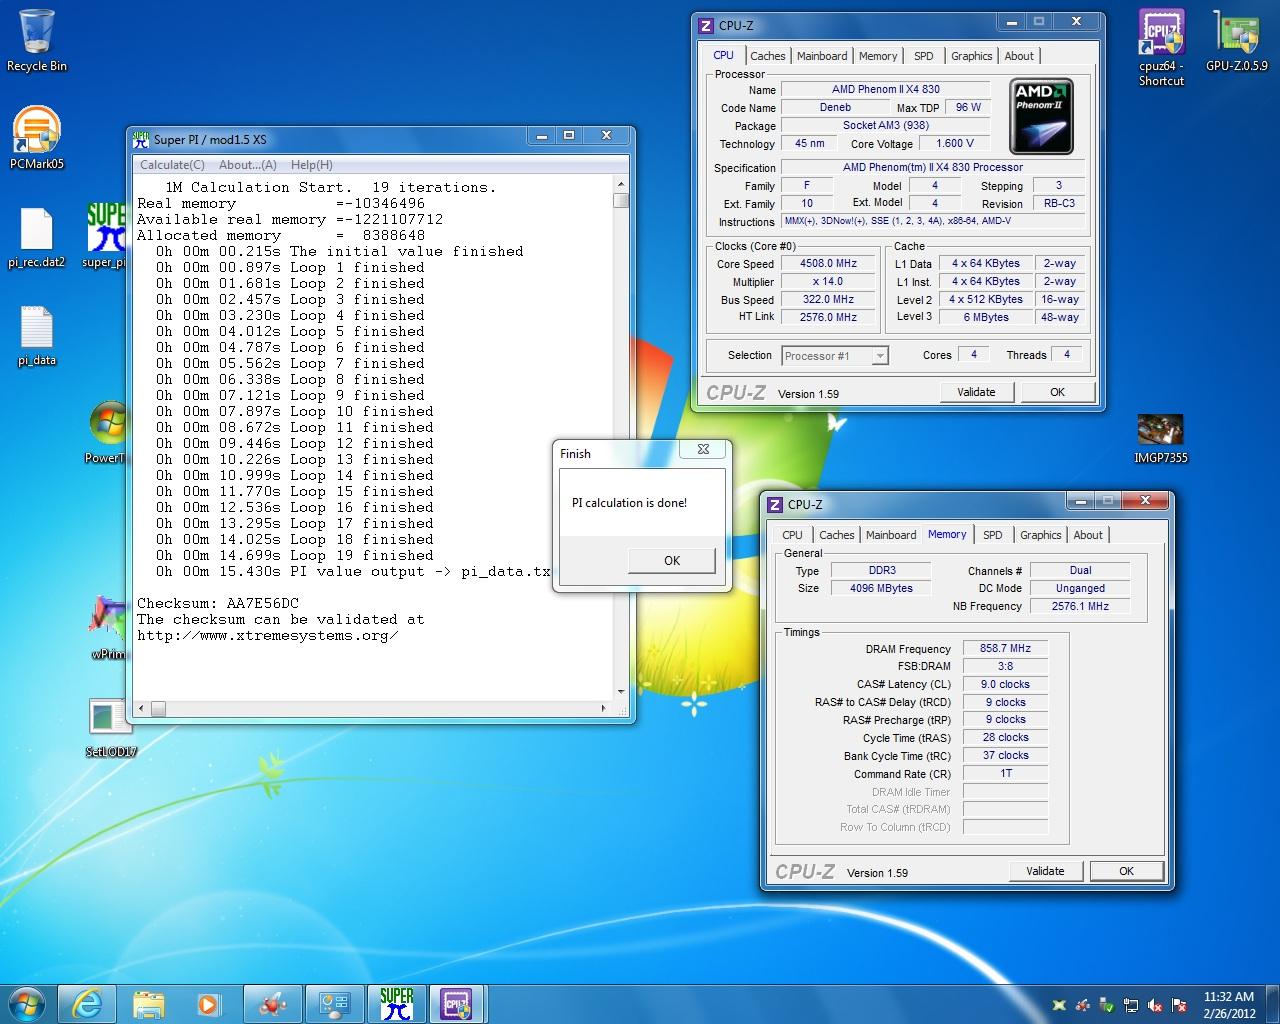The width and height of the screenshot is (1280, 1024).
Task: Click the 'Checksum: AA7E56DC' line
Action: [218, 603]
